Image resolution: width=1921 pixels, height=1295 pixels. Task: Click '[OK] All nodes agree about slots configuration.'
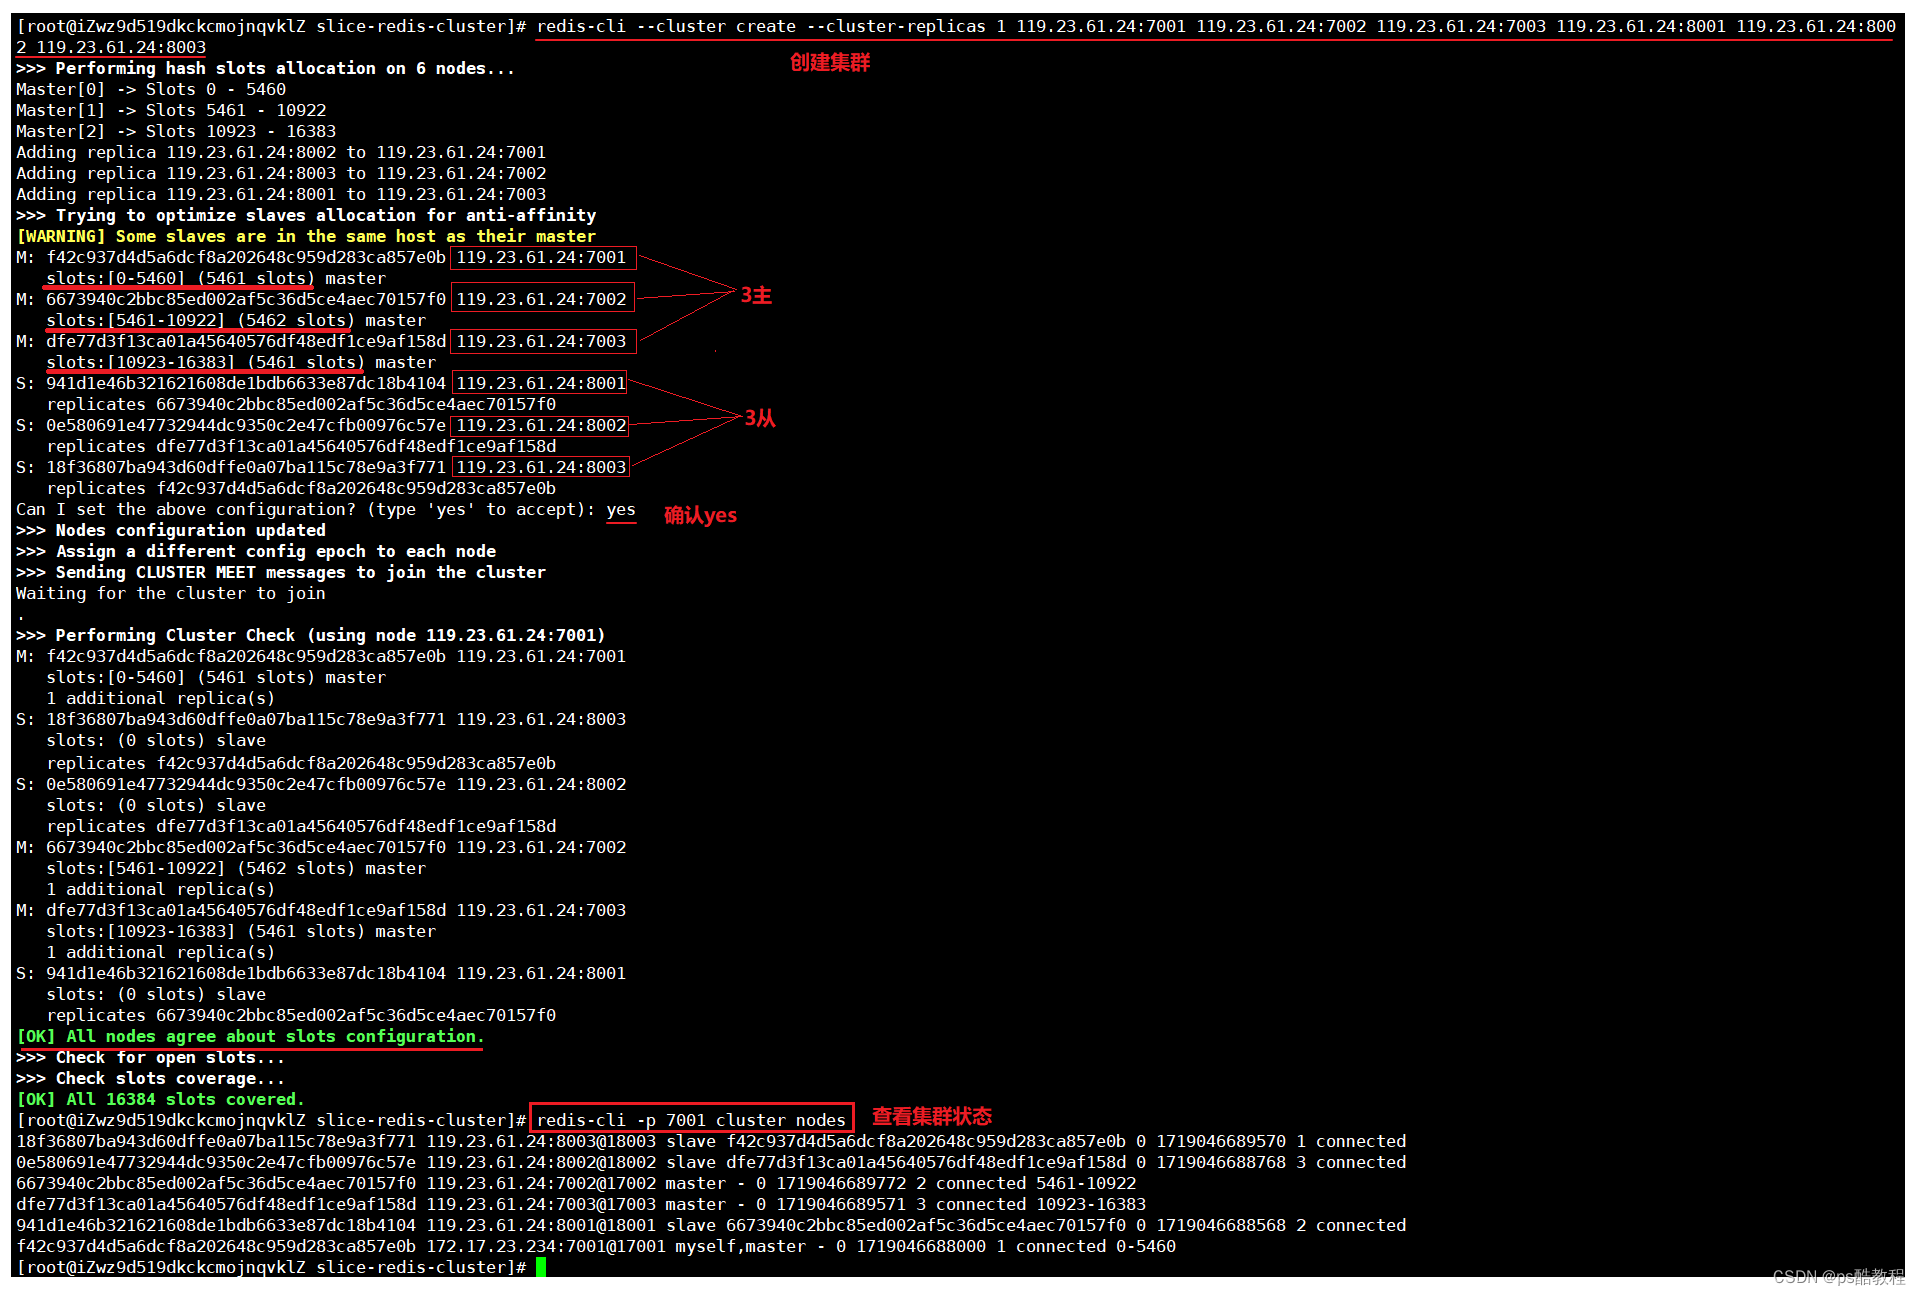tap(250, 1036)
